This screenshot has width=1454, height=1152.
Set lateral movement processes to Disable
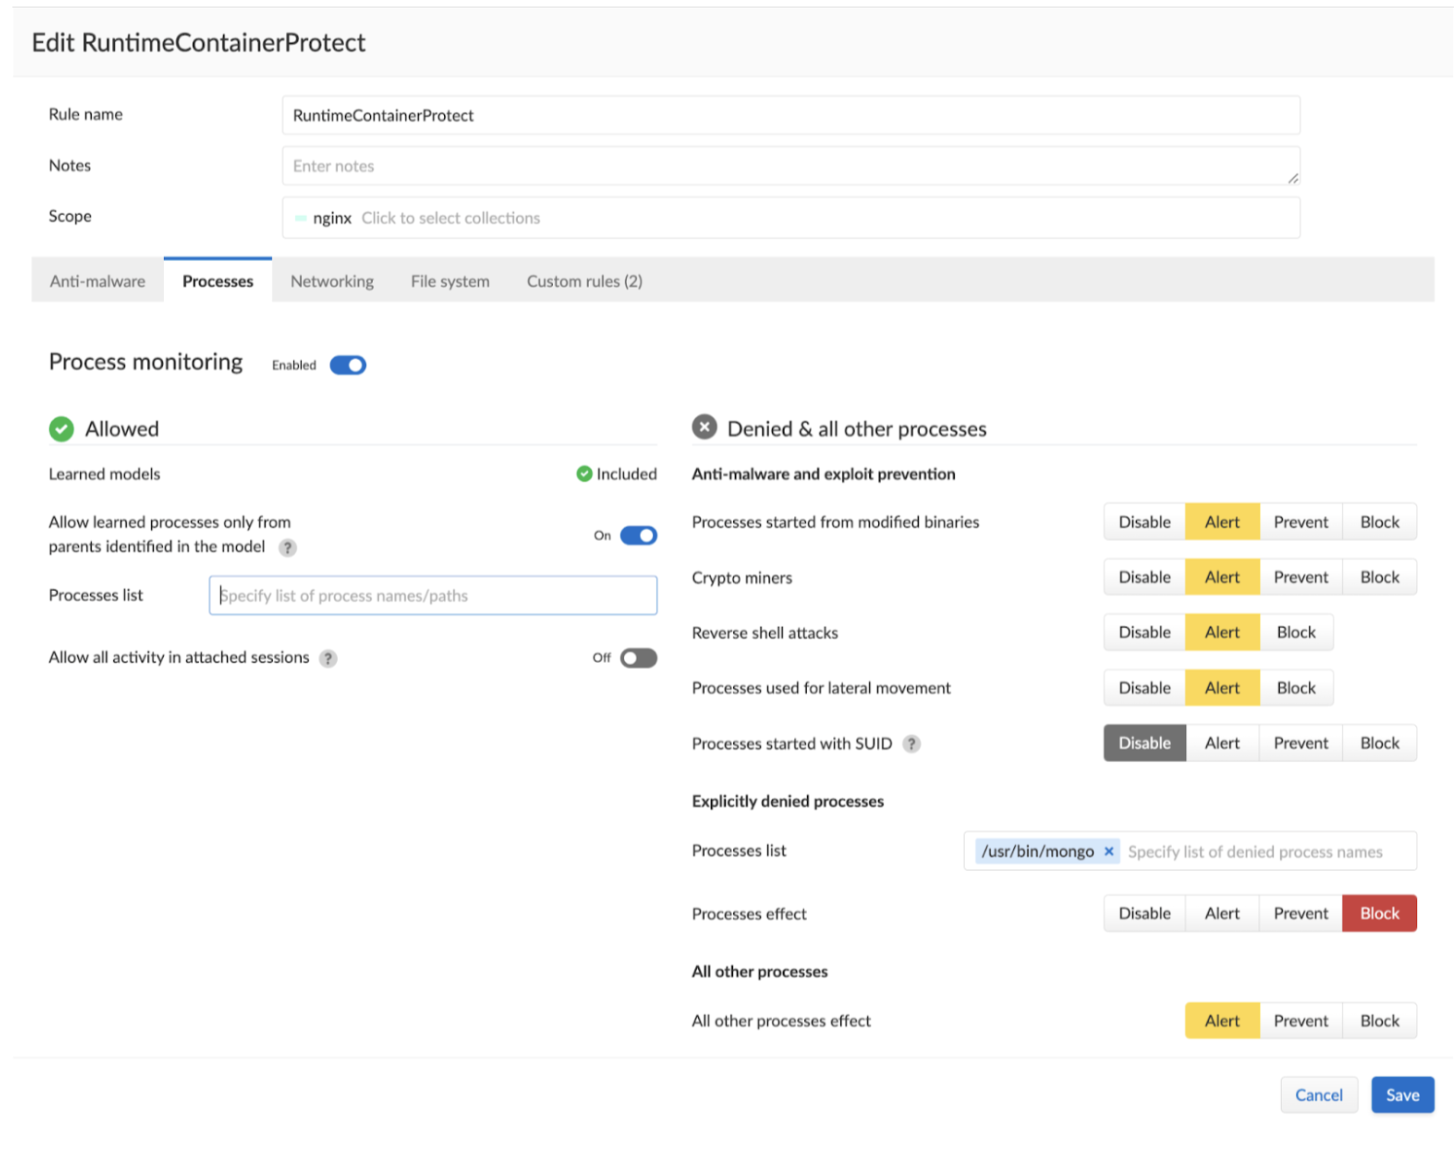1144,688
